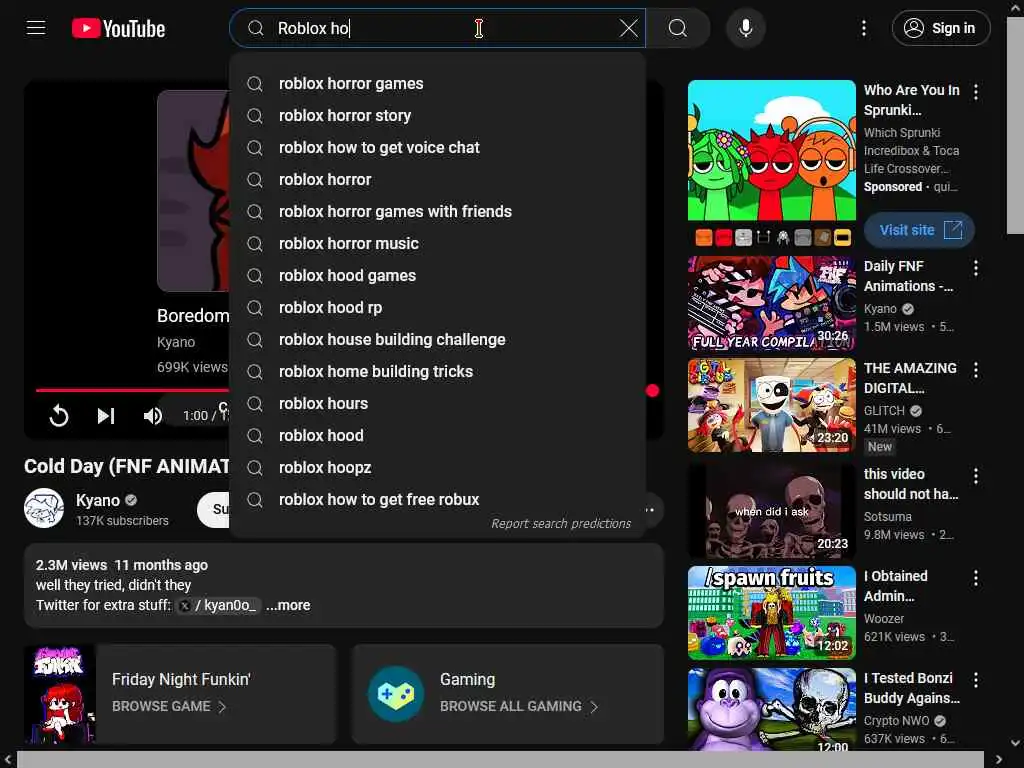Screen dimensions: 1024x768
Task: Pick roblox home building tricks
Action: 438,372
